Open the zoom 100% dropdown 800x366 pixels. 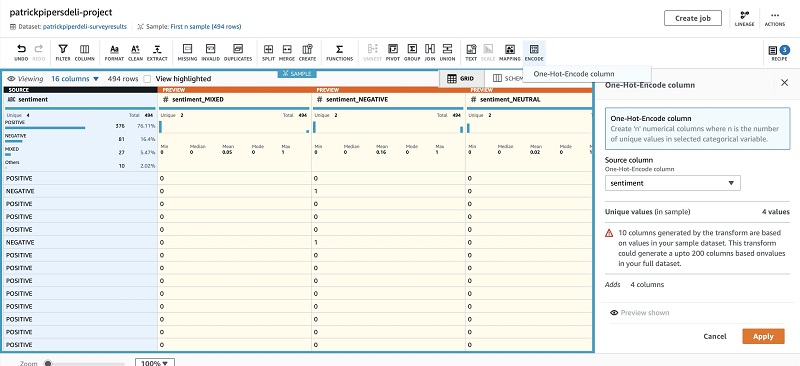(155, 363)
